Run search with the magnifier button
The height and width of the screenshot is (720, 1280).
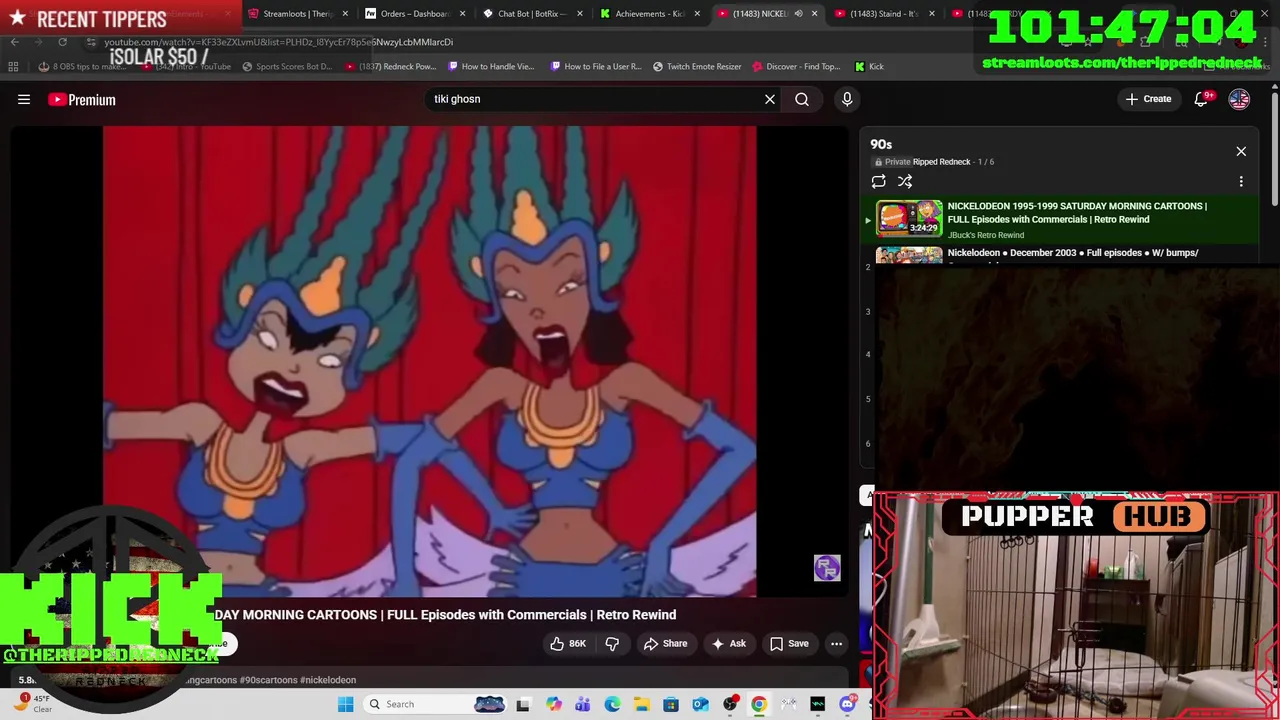click(x=802, y=99)
